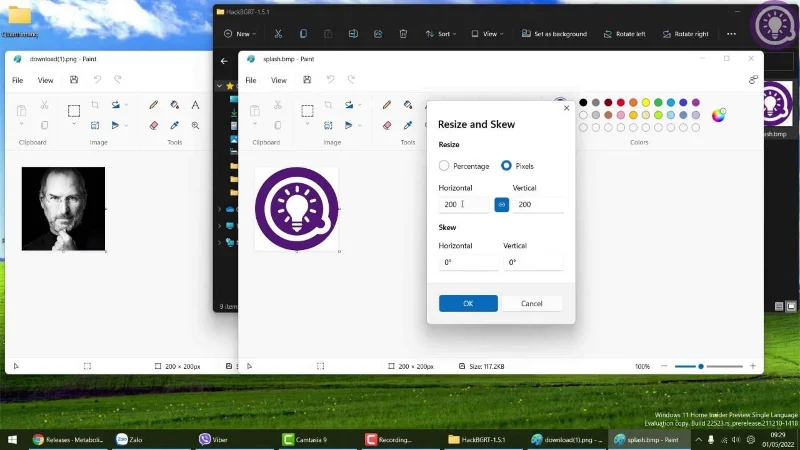Open Sort dropdown in File Explorer

441,34
